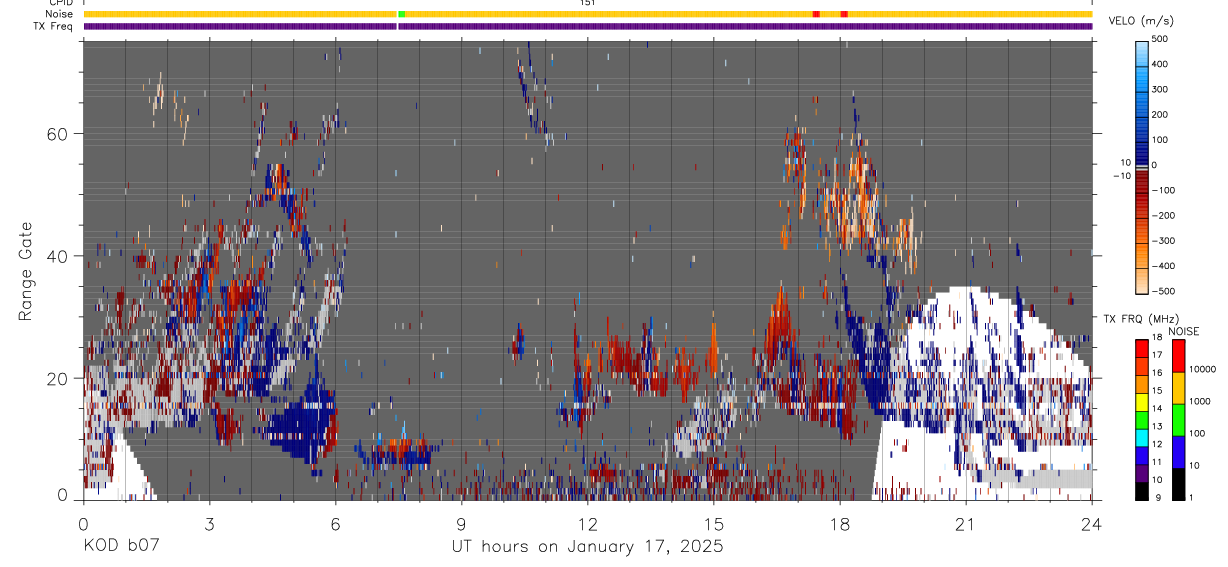Click 'UT hours on January 17, 2025' label
Screen dimensions: 1228x567
pyautogui.click(x=586, y=547)
